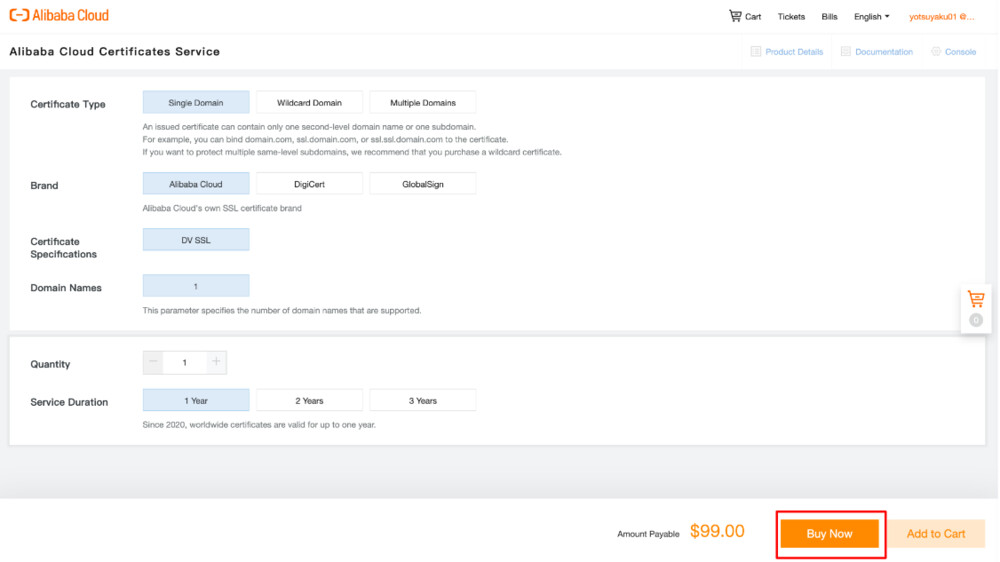Open Tickets in the top navigation
Screen dimensions: 1000x562
(791, 17)
